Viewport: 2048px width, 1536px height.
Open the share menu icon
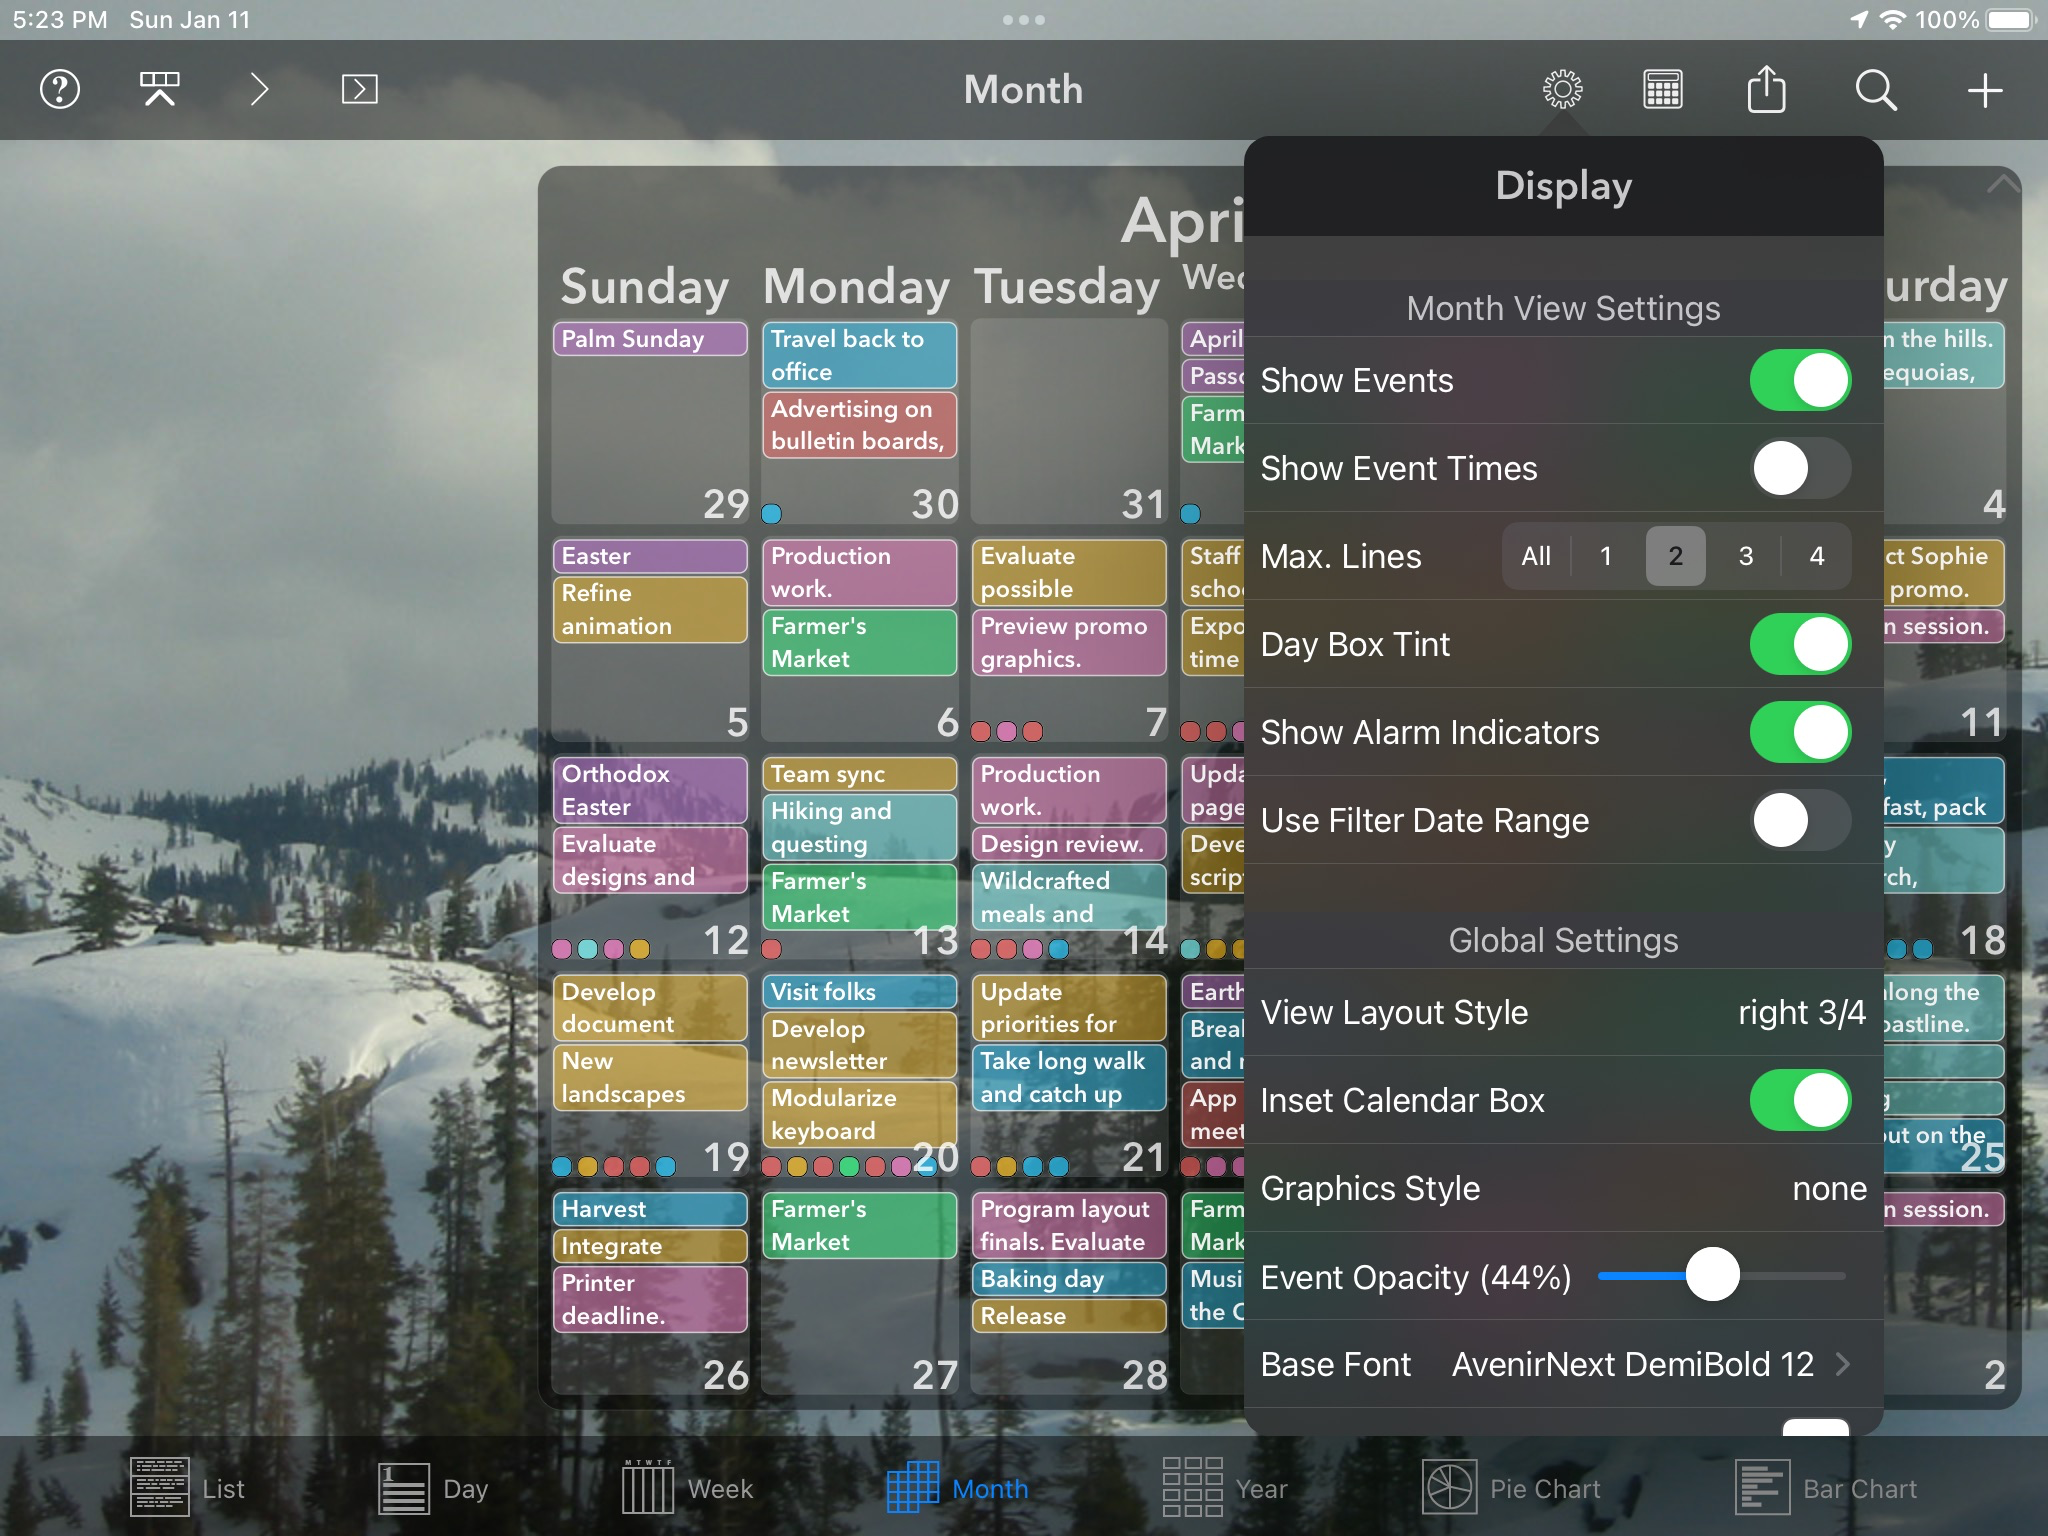[1767, 89]
